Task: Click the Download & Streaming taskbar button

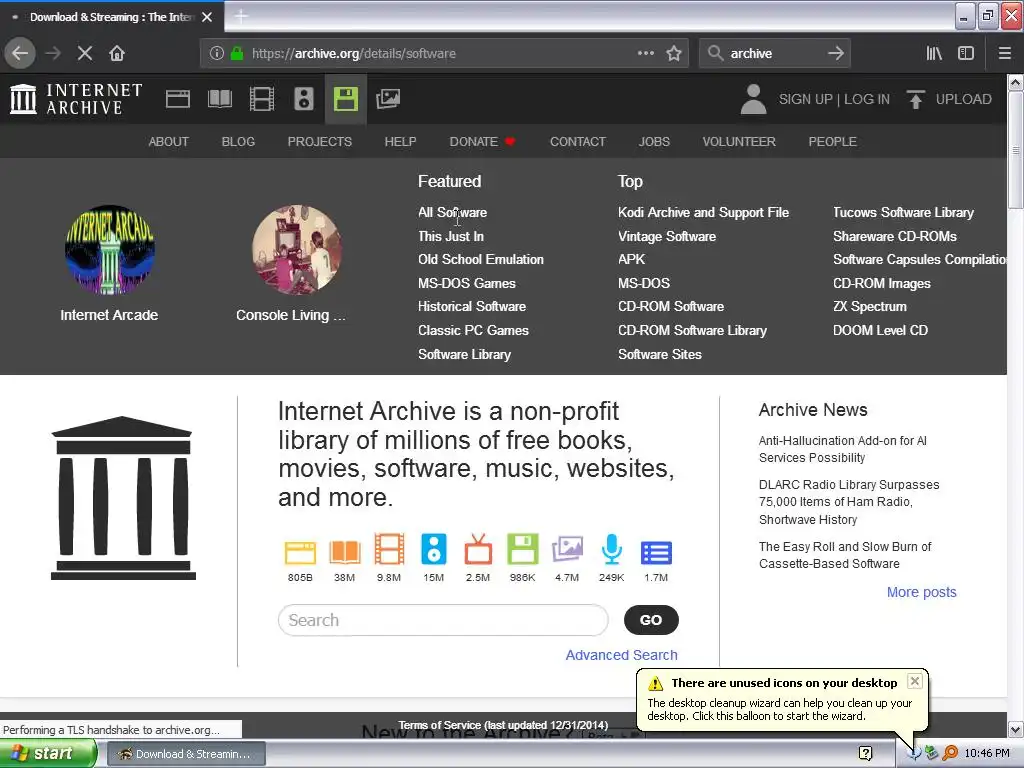Action: 186,754
